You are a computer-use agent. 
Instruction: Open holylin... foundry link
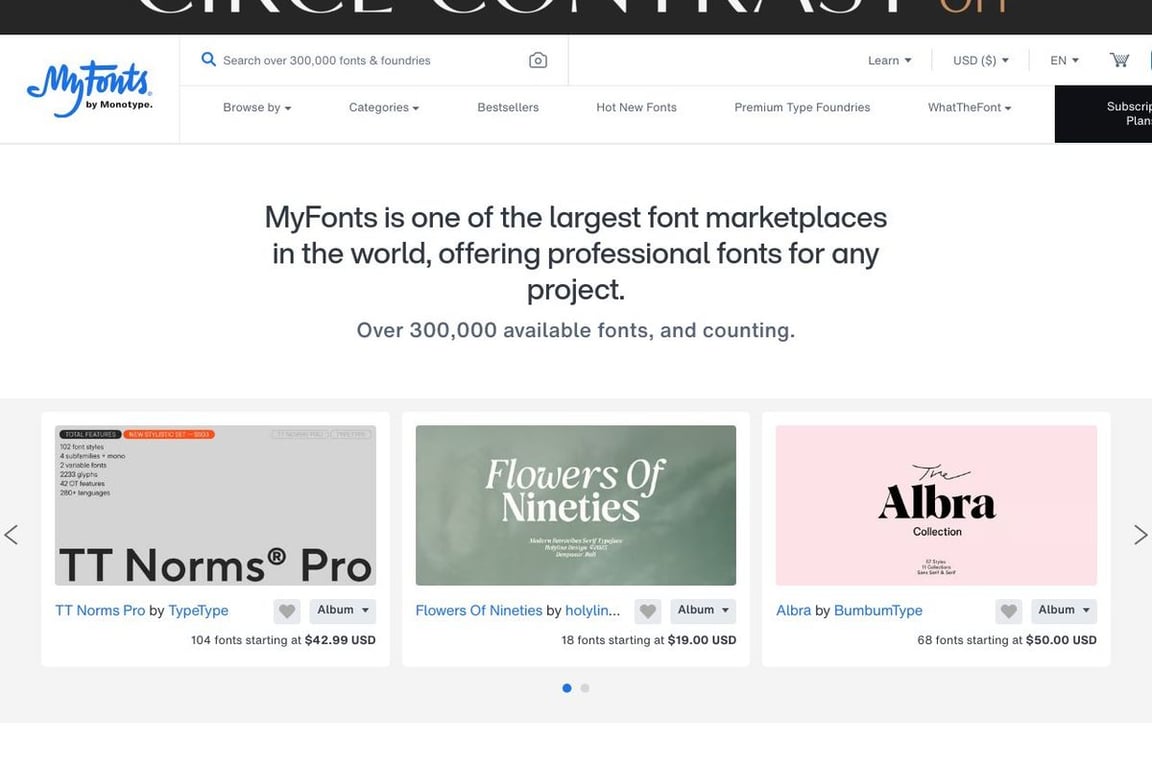pyautogui.click(x=592, y=610)
